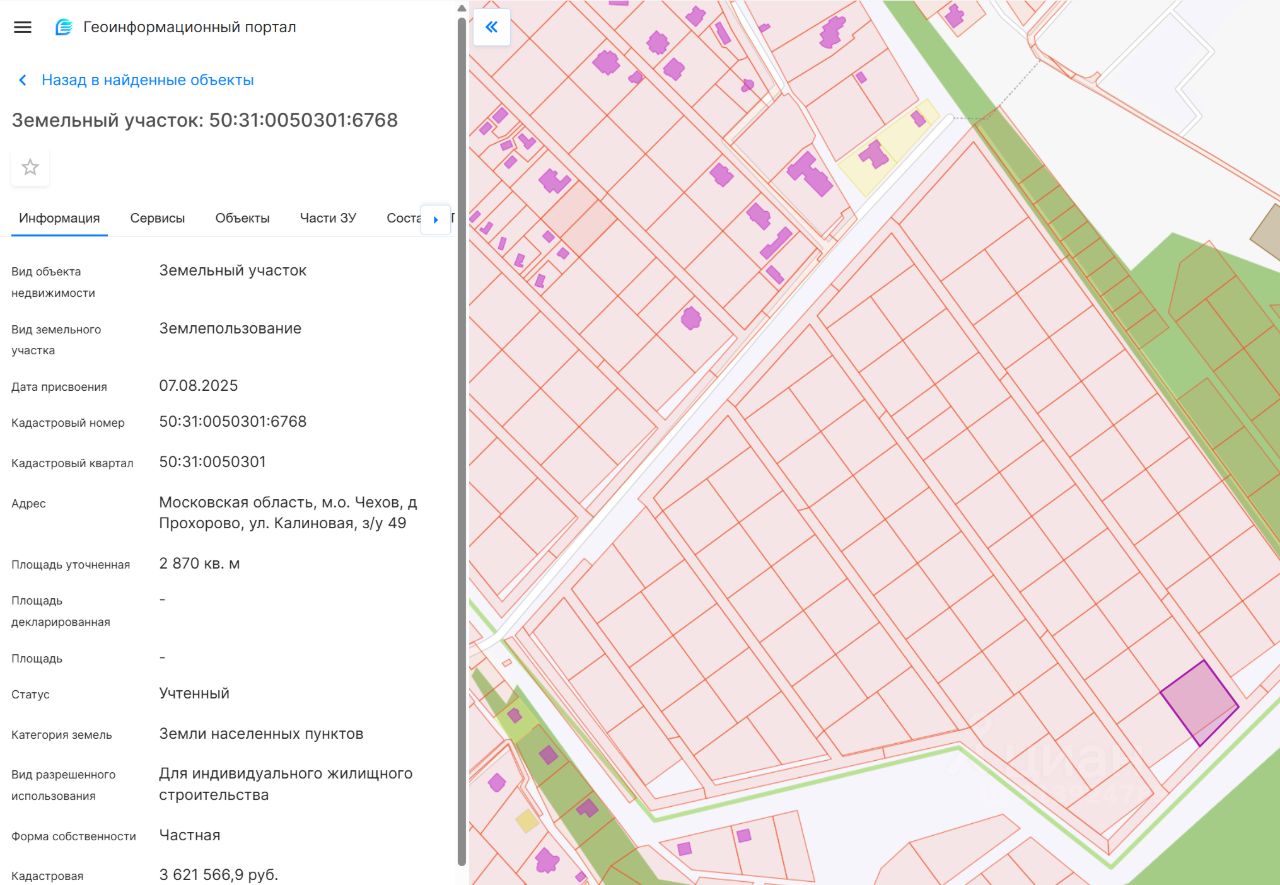Click the brown building polygon at map edge

pos(1267,232)
